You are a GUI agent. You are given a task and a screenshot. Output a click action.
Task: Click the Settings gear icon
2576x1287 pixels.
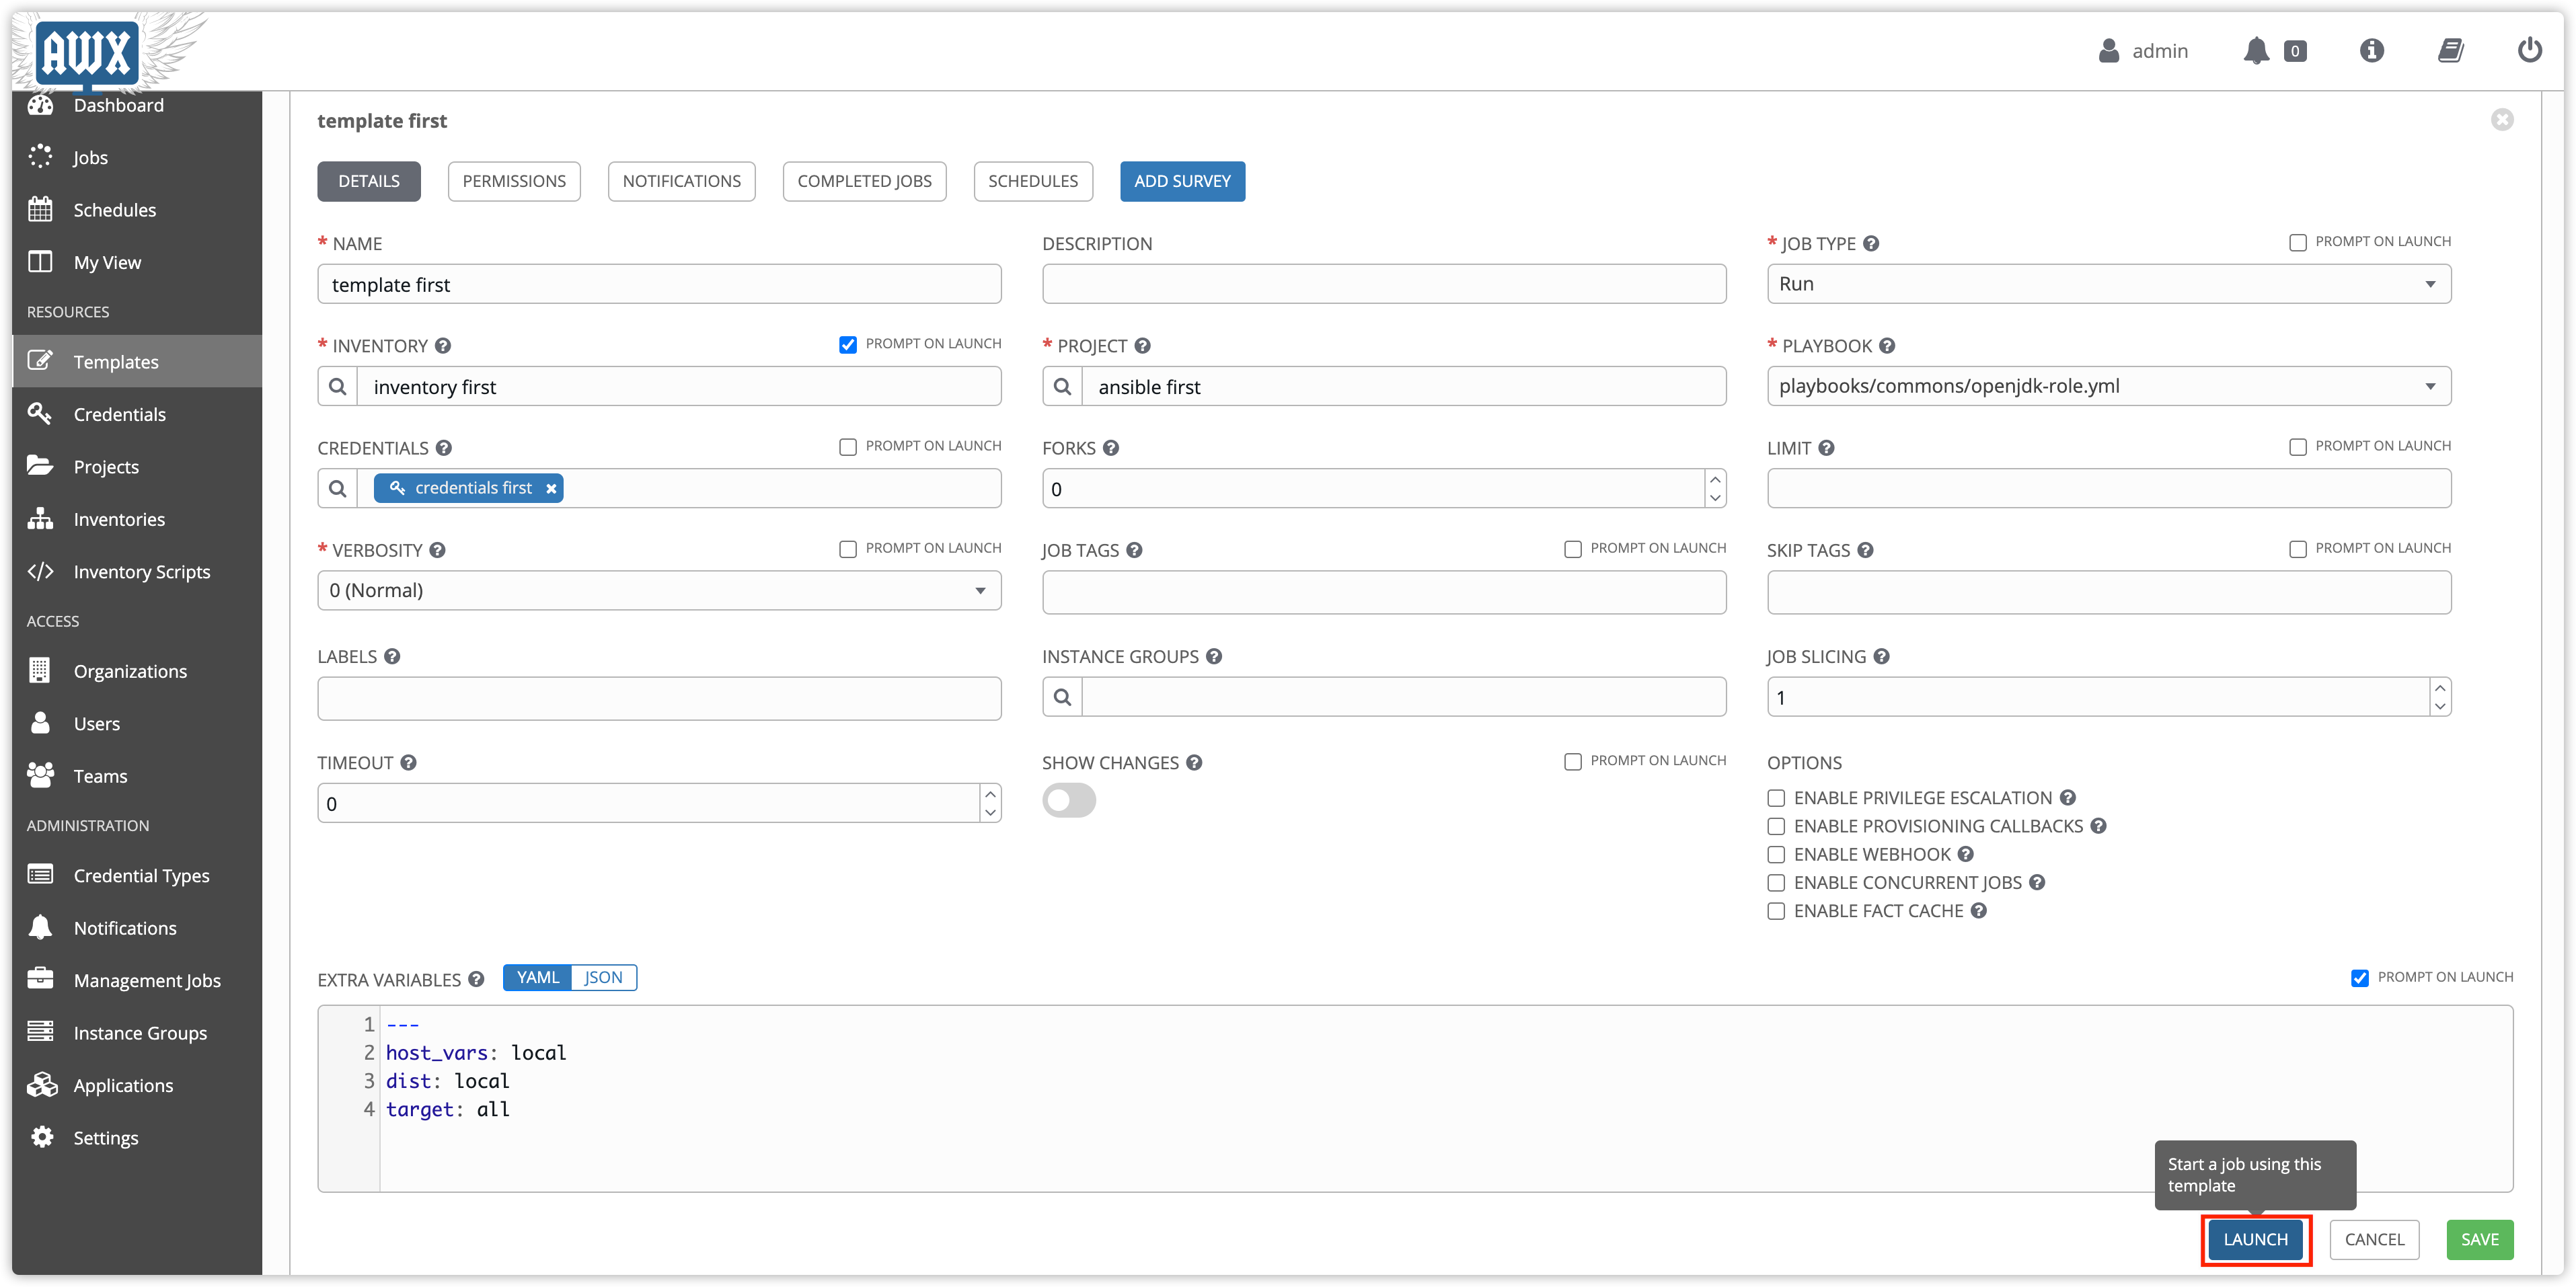click(x=42, y=1137)
